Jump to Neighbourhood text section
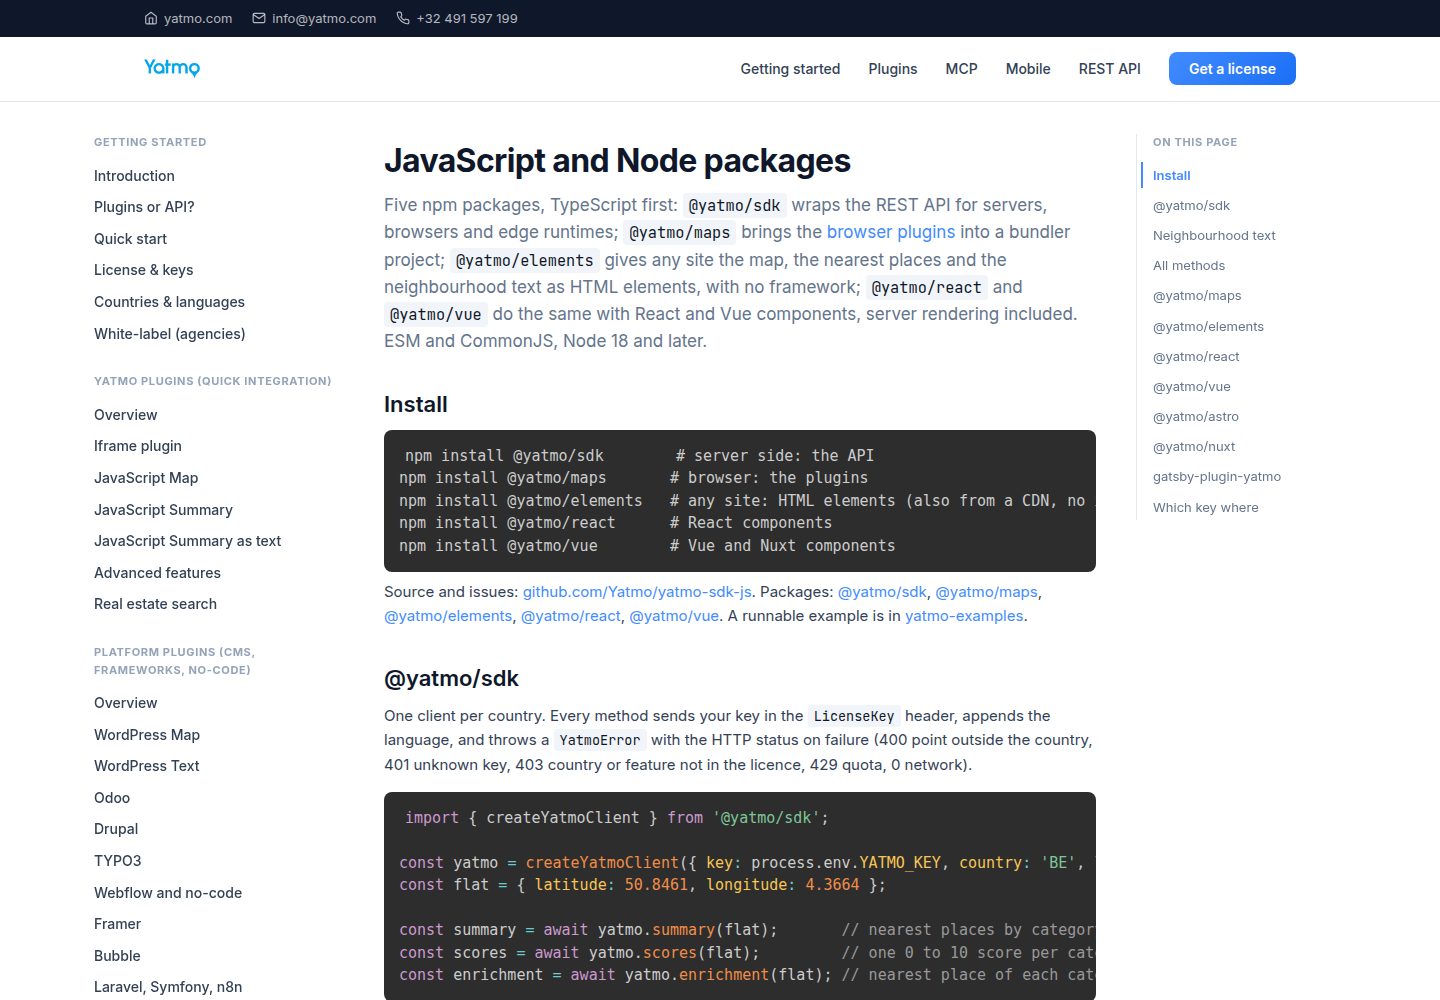The height and width of the screenshot is (1000, 1440). click(x=1214, y=236)
